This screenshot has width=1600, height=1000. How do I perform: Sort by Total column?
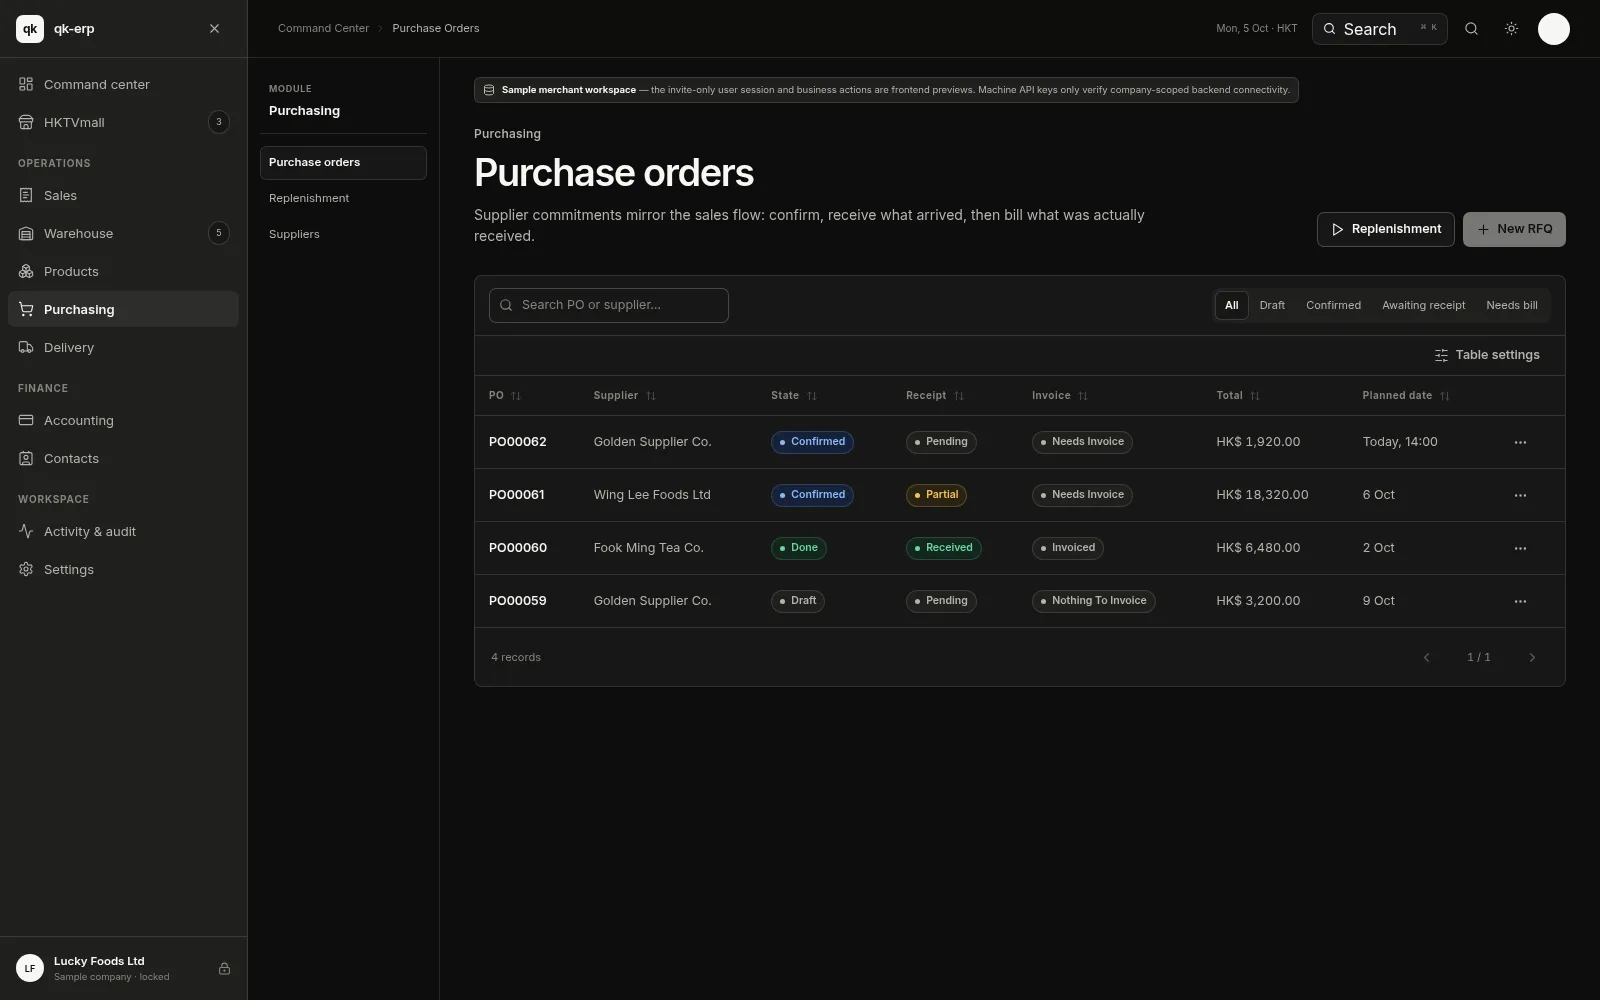(x=1238, y=396)
